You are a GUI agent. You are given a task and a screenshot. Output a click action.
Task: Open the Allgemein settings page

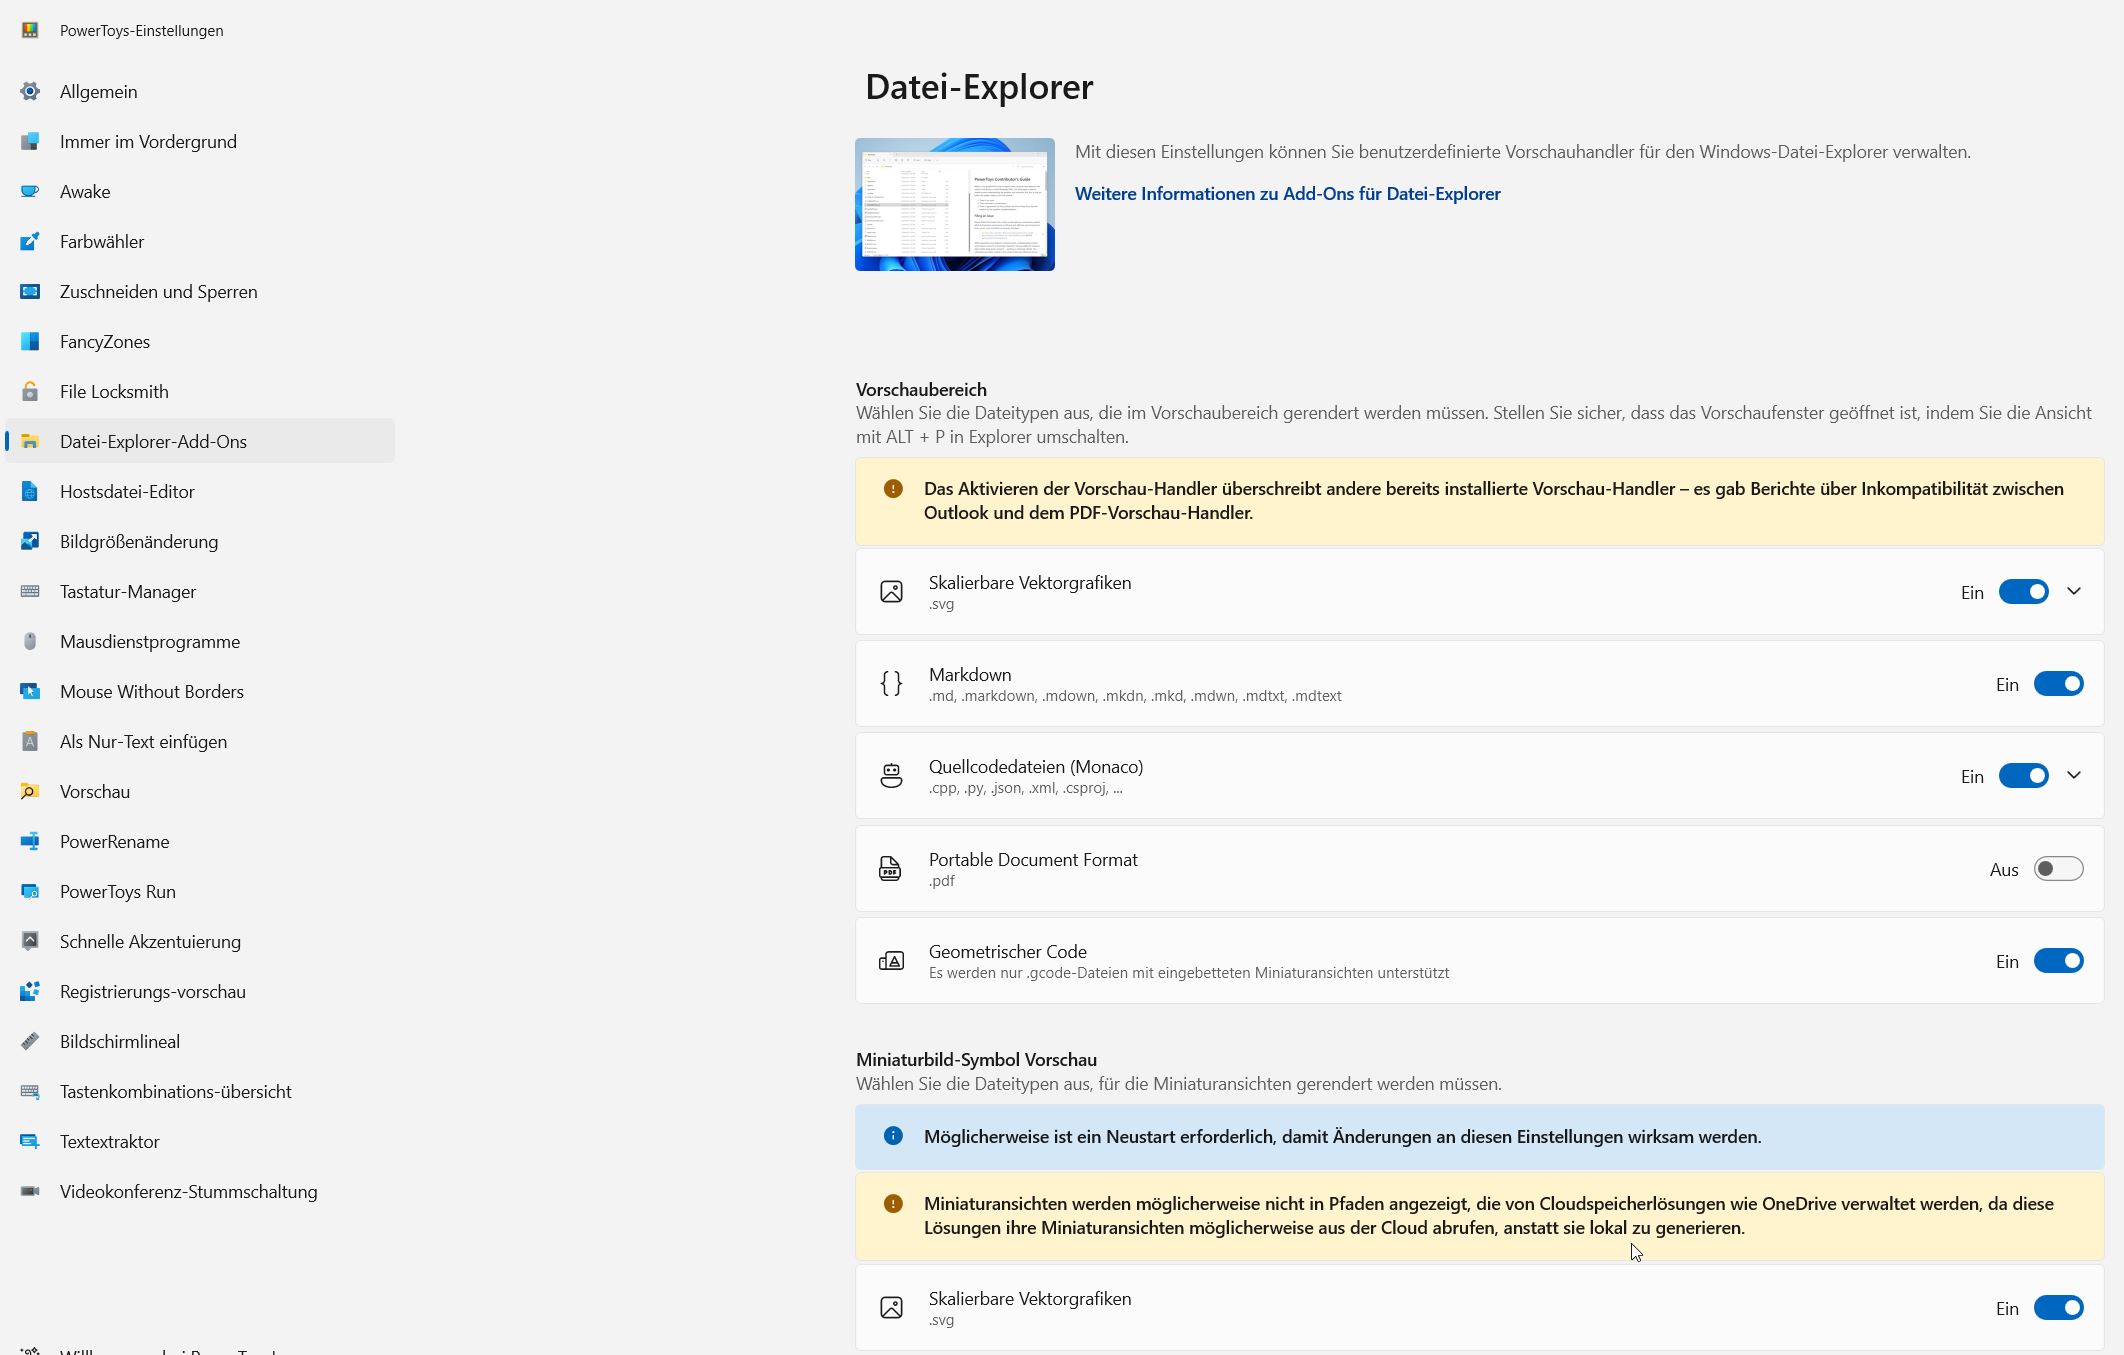click(x=98, y=92)
